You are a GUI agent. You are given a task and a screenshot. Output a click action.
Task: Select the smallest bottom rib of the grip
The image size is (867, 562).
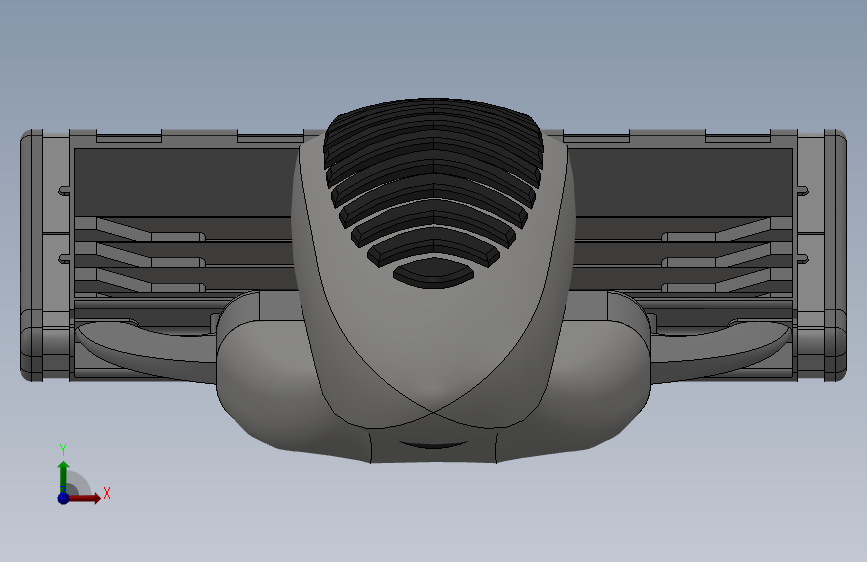click(x=434, y=273)
